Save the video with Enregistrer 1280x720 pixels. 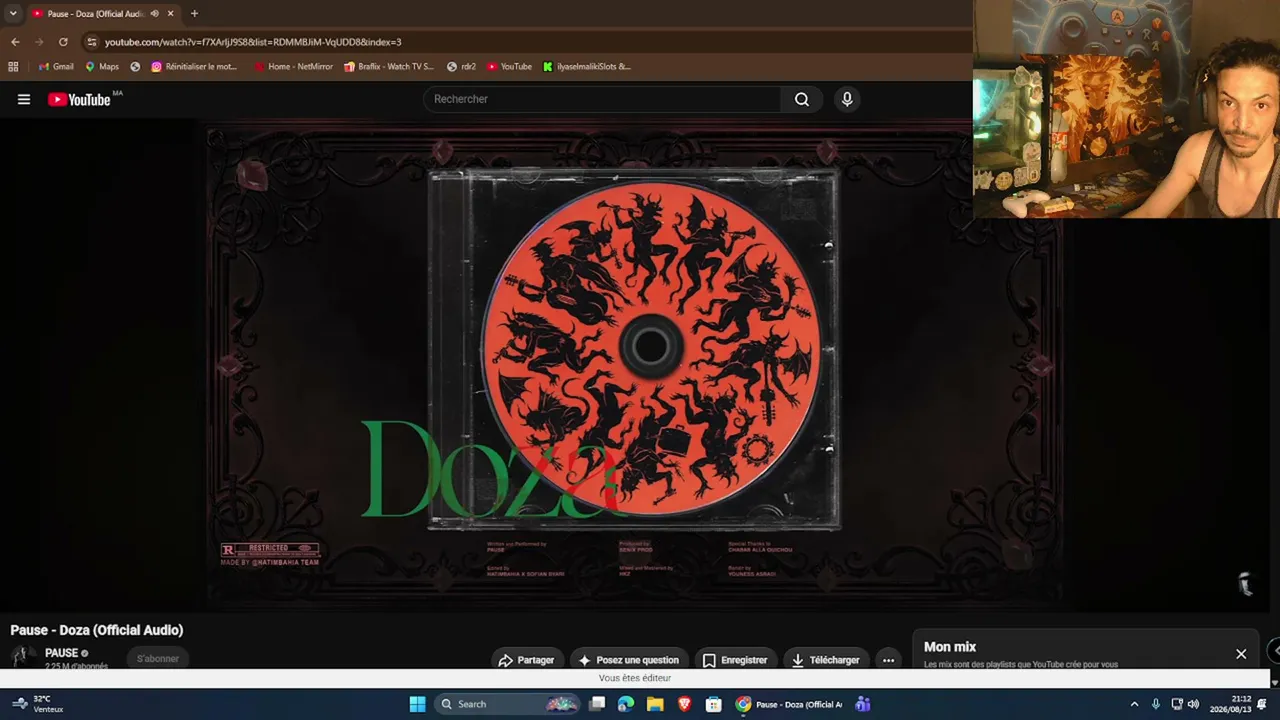(x=735, y=660)
